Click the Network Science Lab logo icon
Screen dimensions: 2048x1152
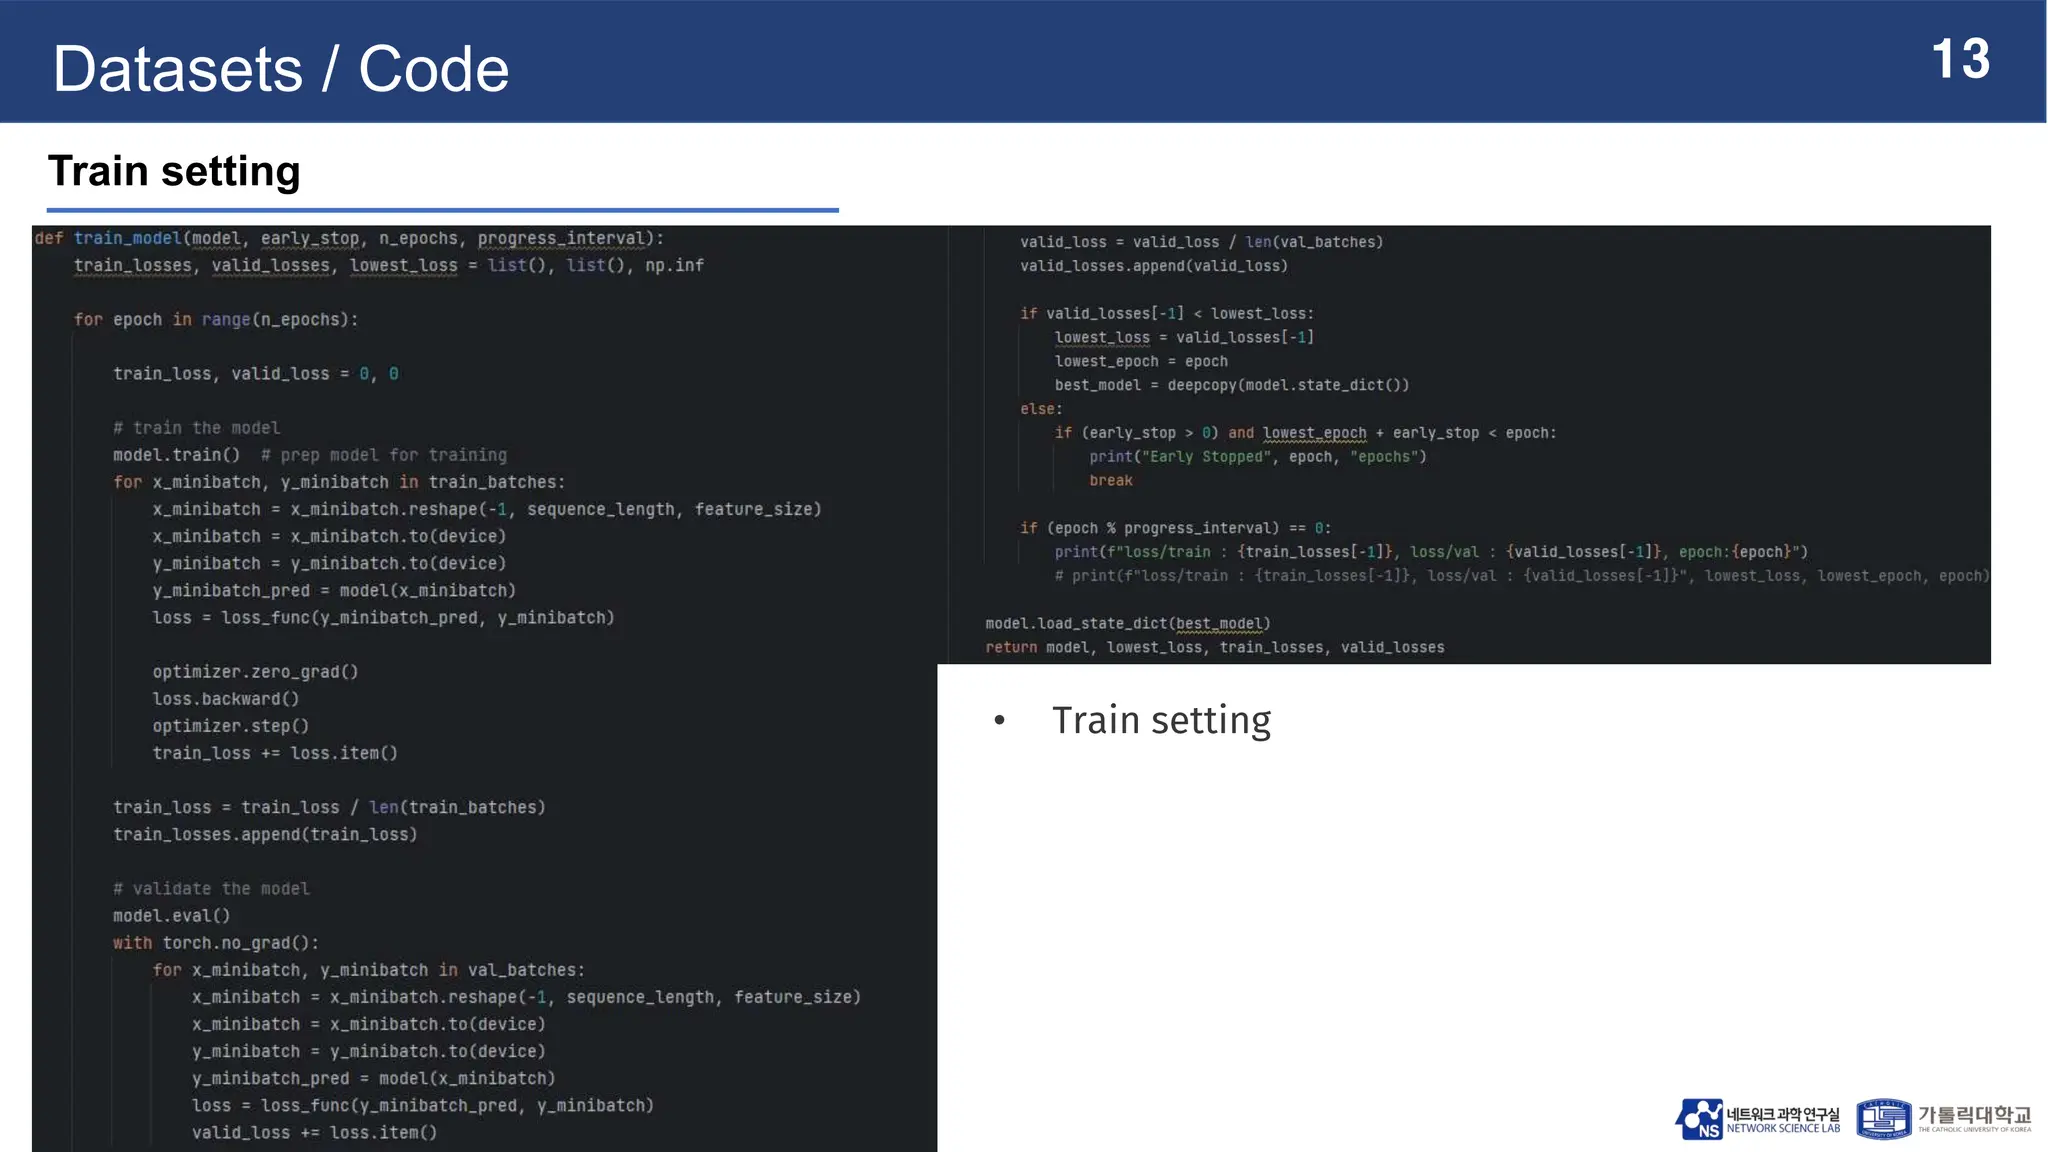coord(1699,1119)
